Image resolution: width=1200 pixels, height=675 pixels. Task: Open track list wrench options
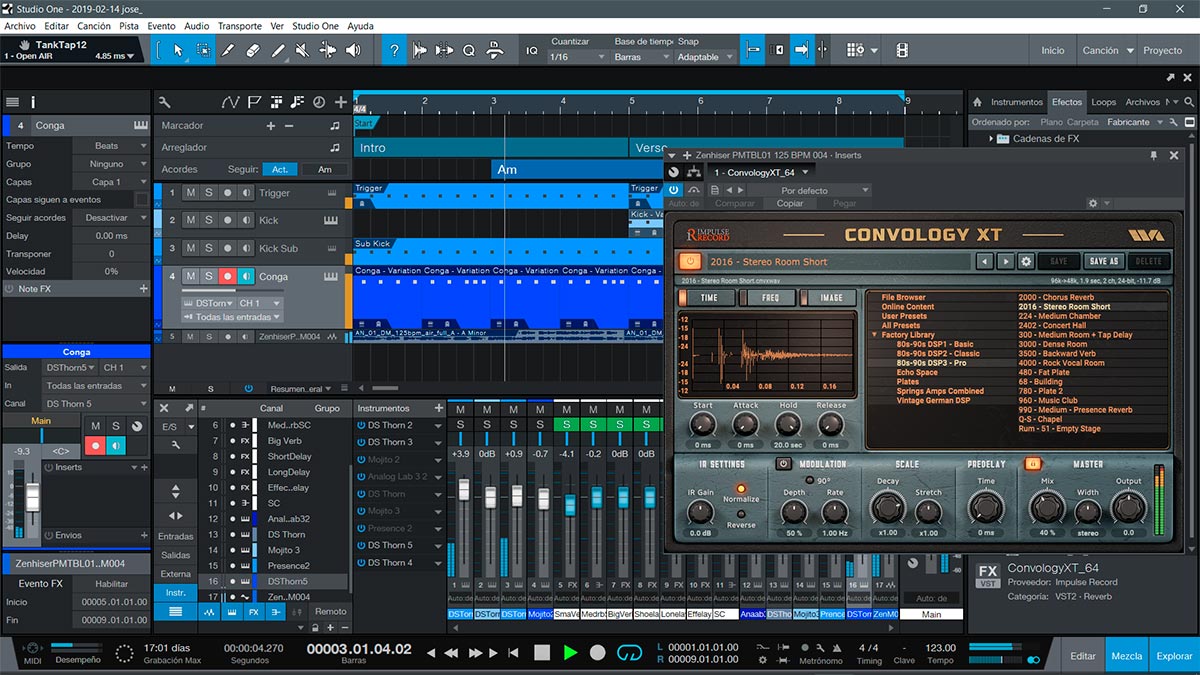165,102
